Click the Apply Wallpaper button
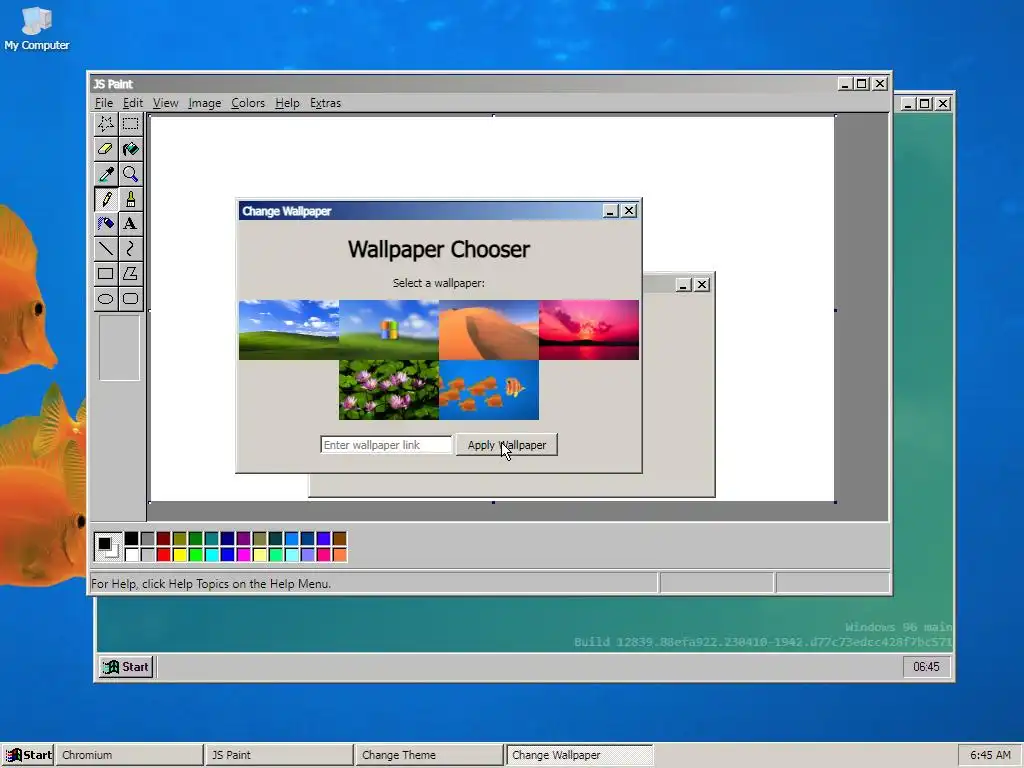This screenshot has height=768, width=1024. 507,445
